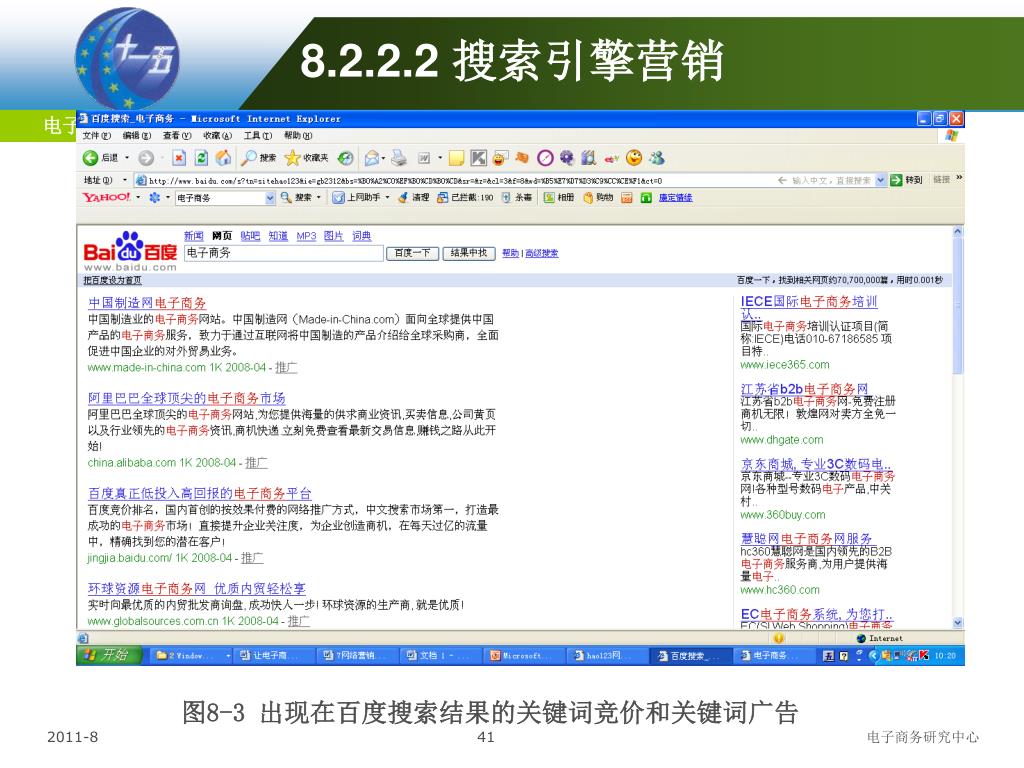Open result 阿里巴巴全球顶尖的电子商务市场
This screenshot has height=768, width=1024.
[x=187, y=398]
